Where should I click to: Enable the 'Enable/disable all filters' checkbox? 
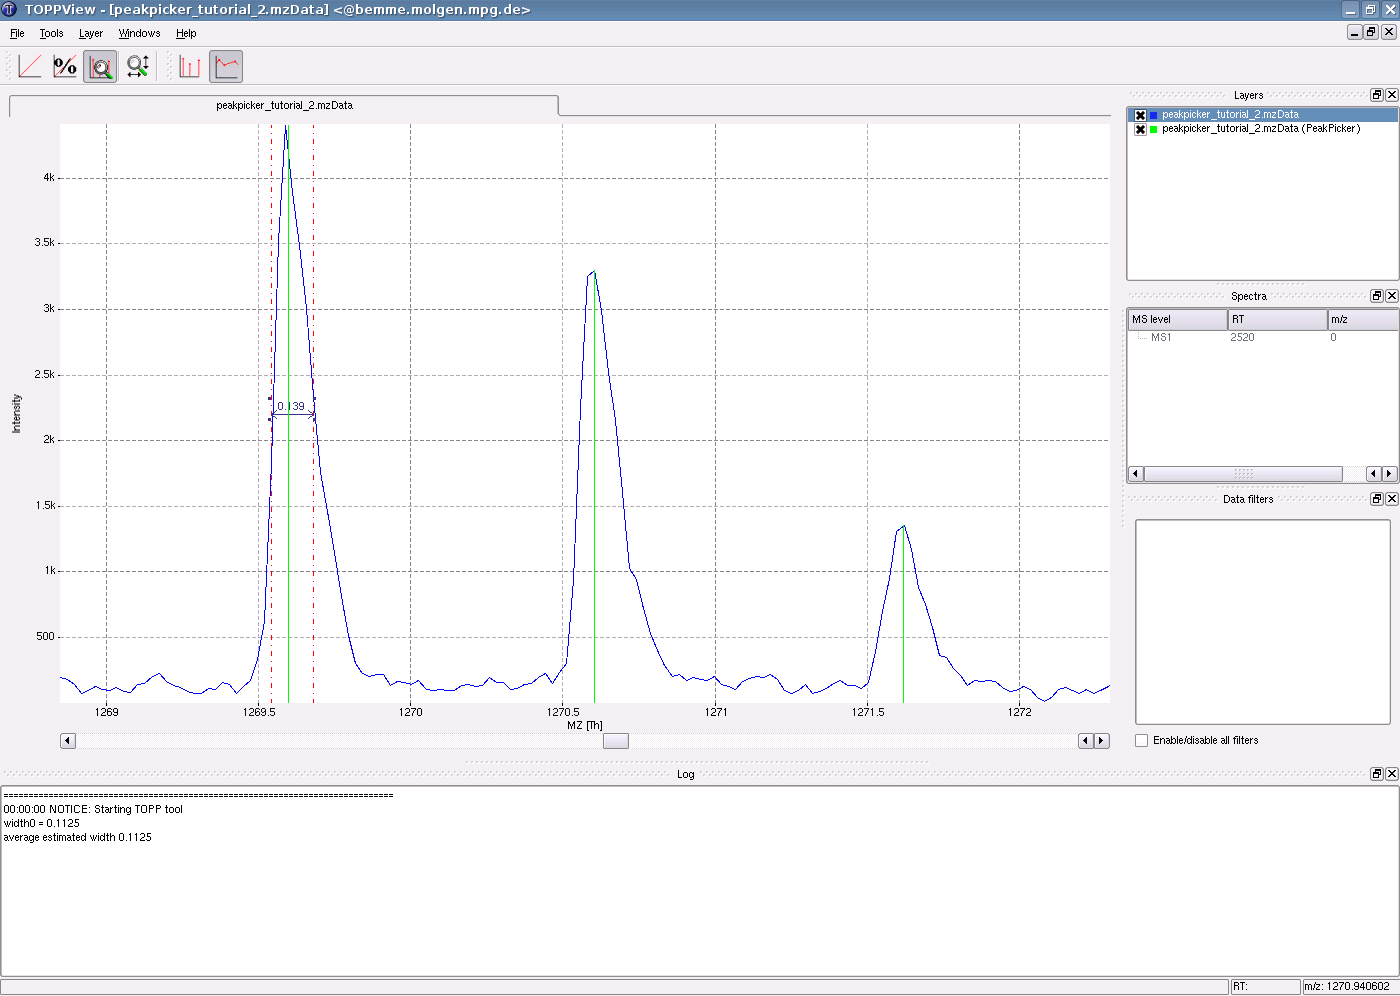(1142, 741)
